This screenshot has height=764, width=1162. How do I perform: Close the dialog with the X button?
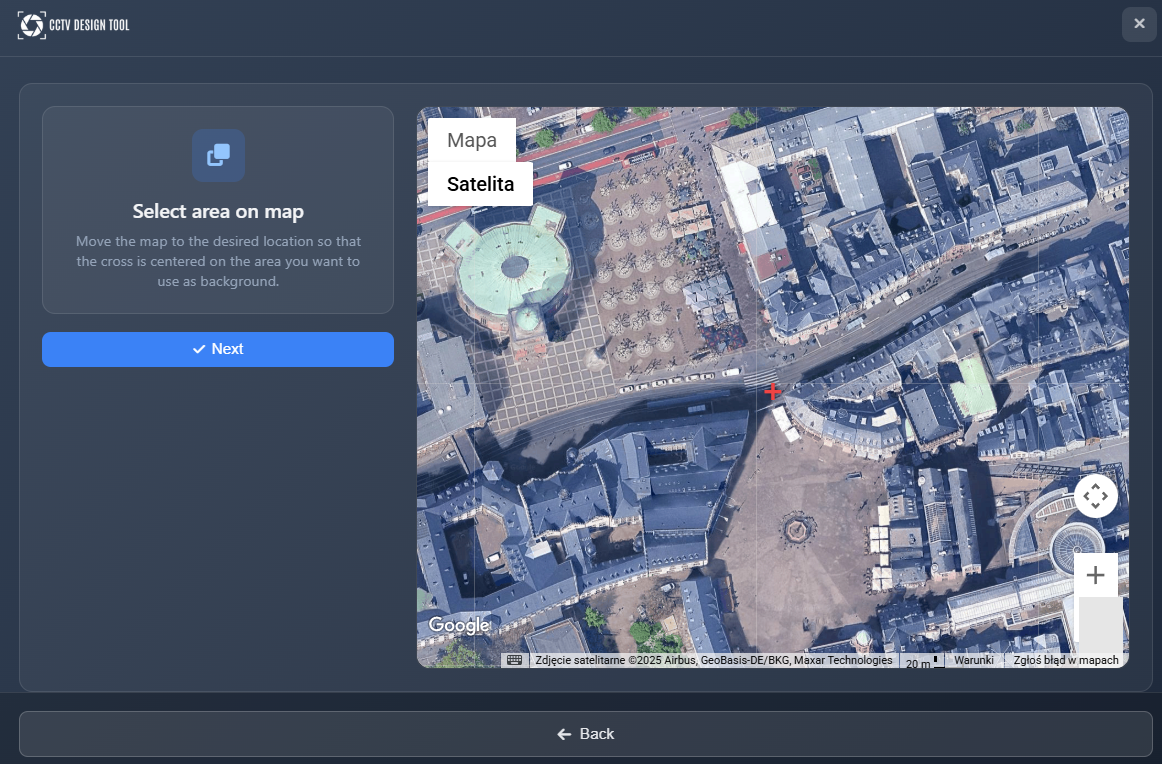click(1138, 24)
